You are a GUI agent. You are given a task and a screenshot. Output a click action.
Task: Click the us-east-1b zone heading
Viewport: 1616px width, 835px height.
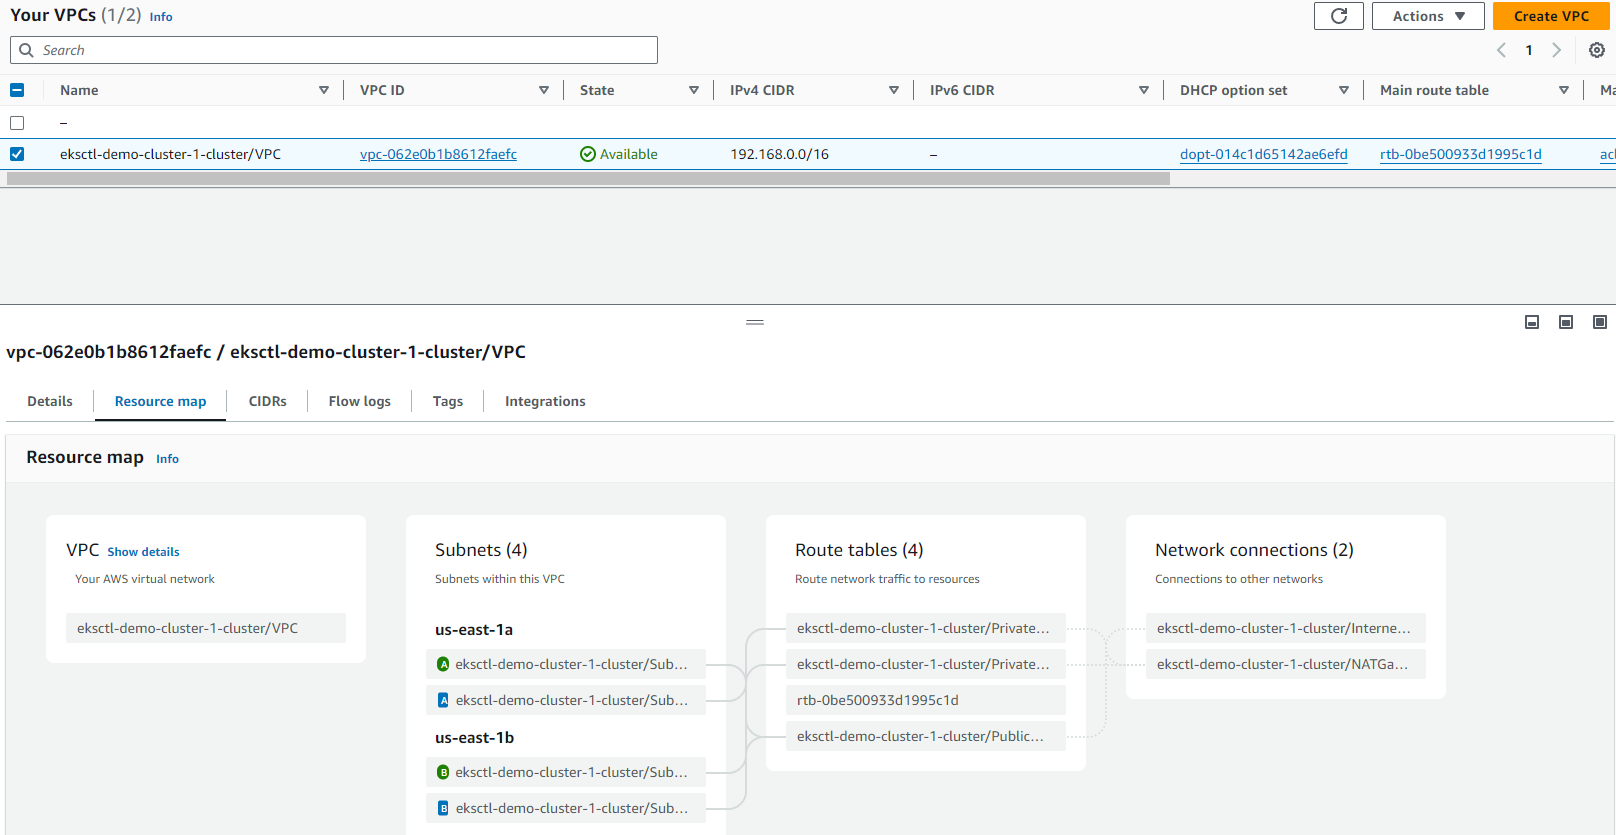[x=474, y=738]
